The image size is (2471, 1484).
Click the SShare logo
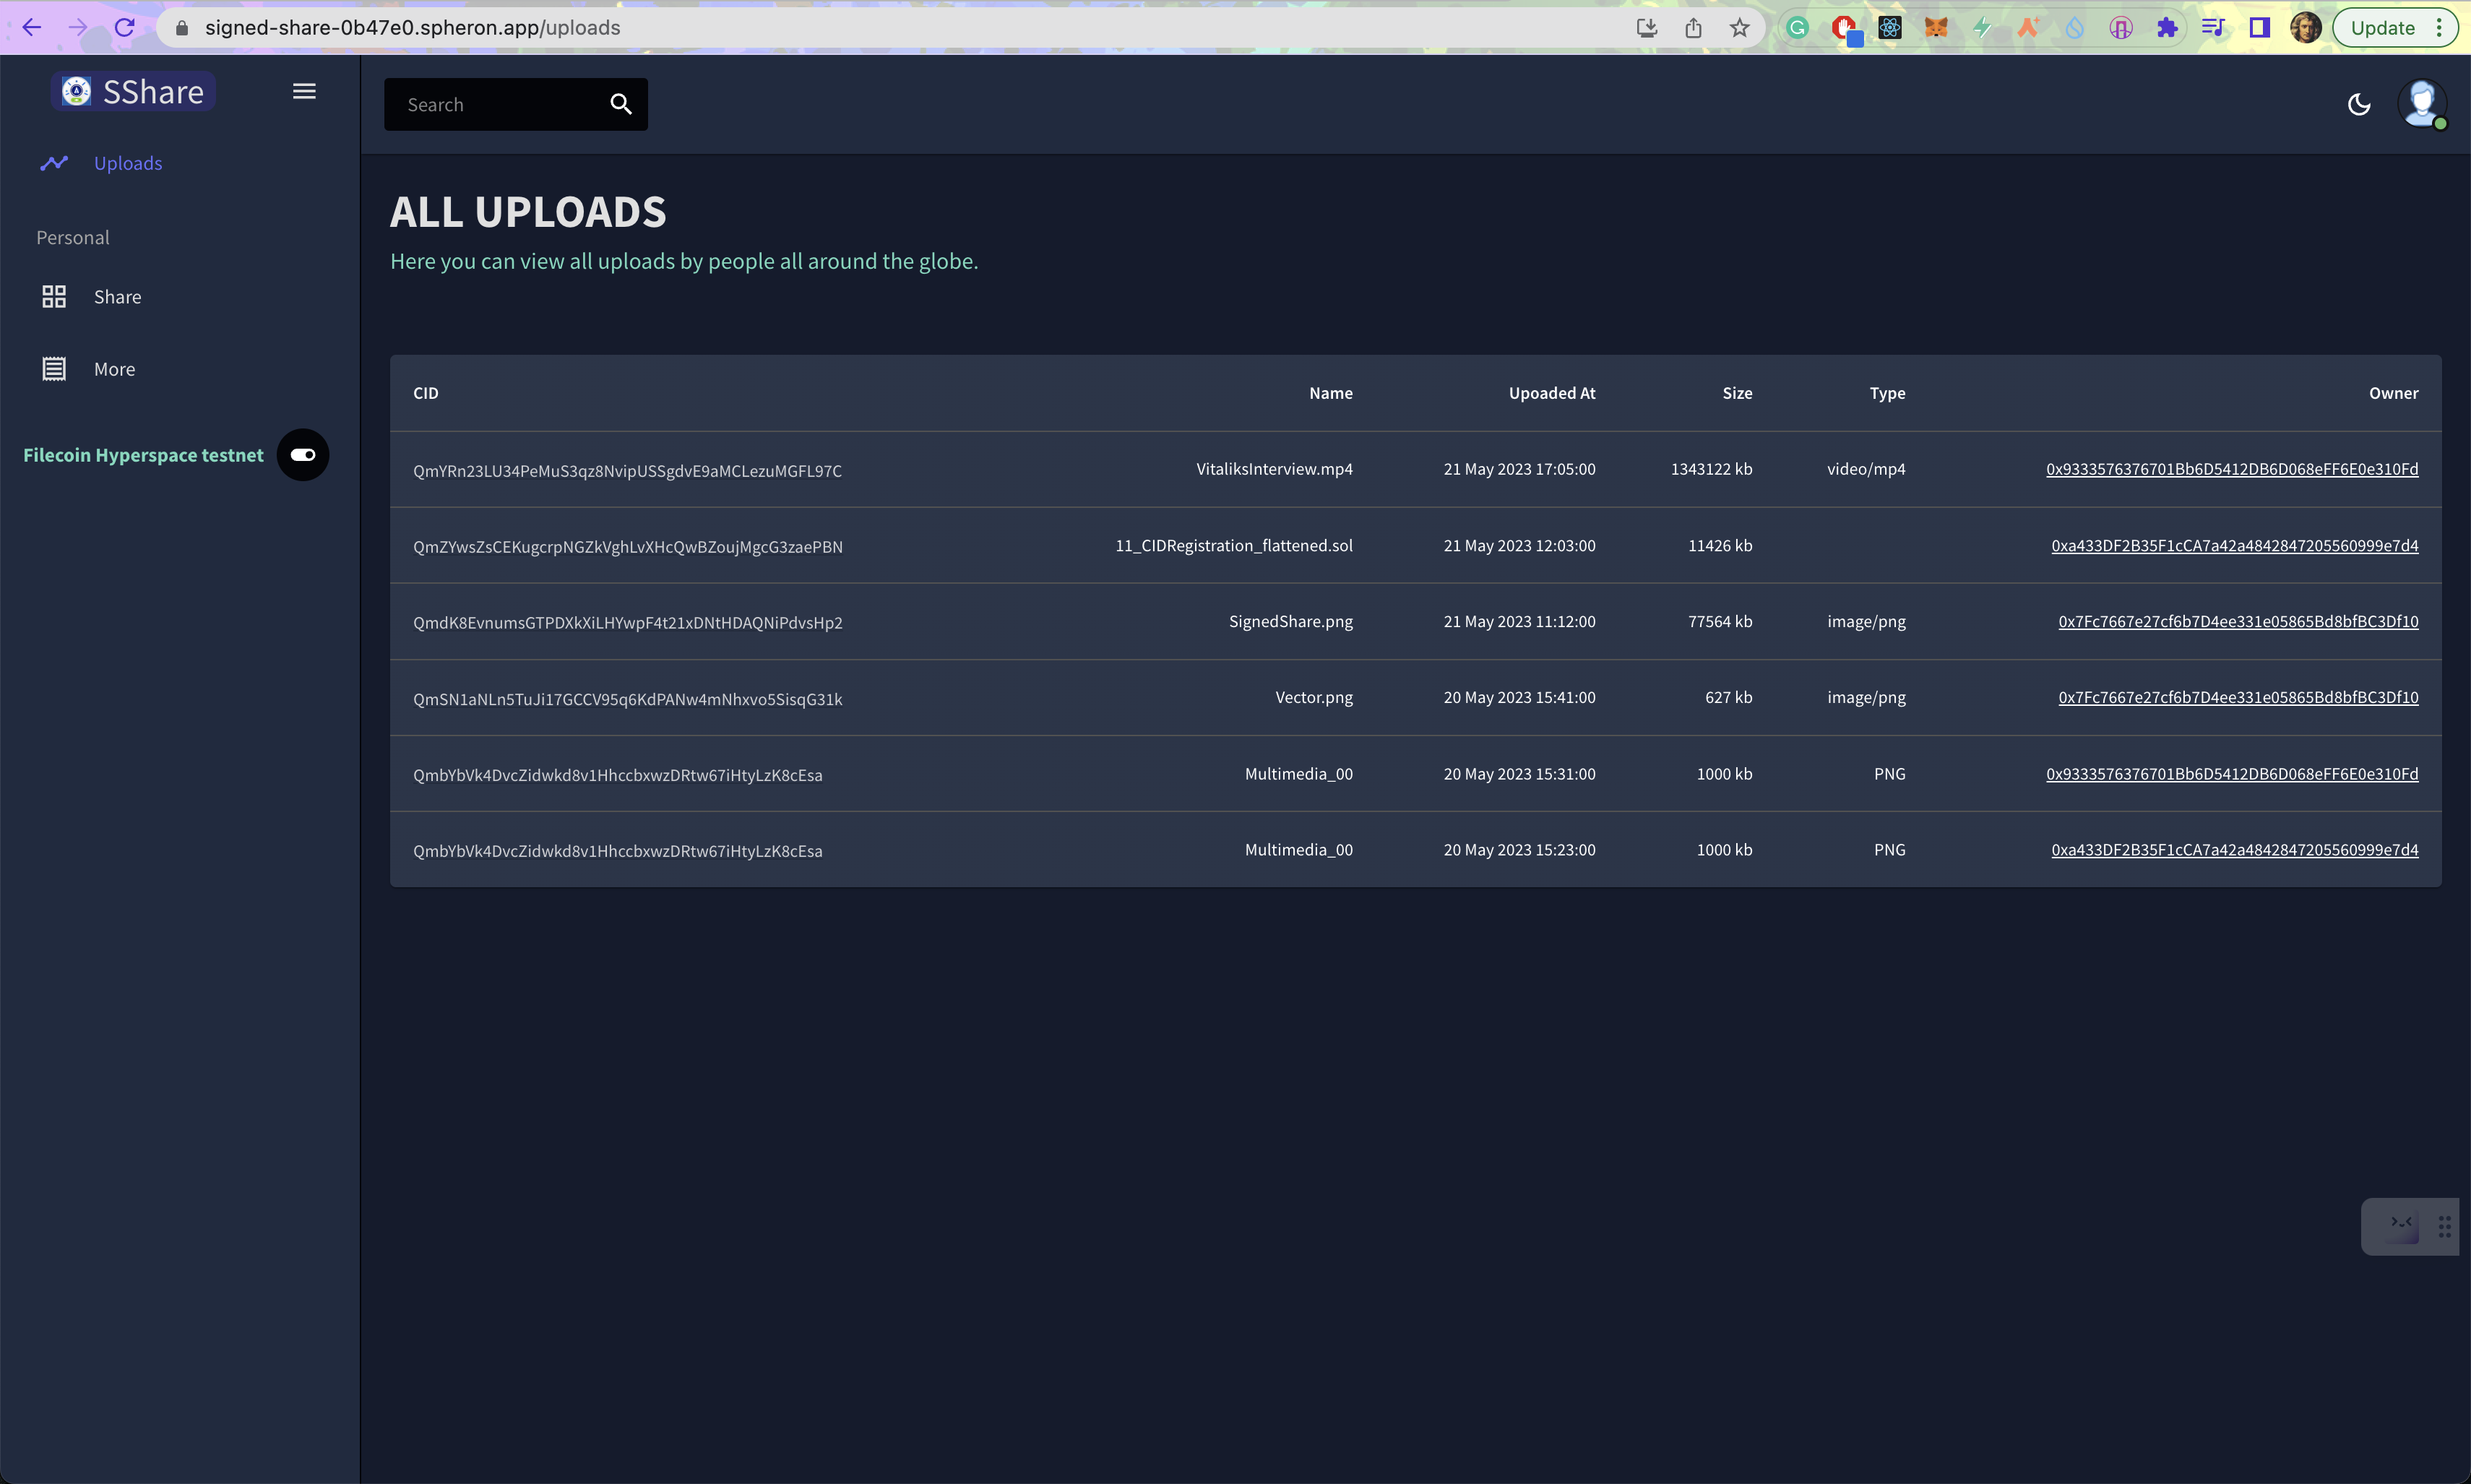point(134,91)
